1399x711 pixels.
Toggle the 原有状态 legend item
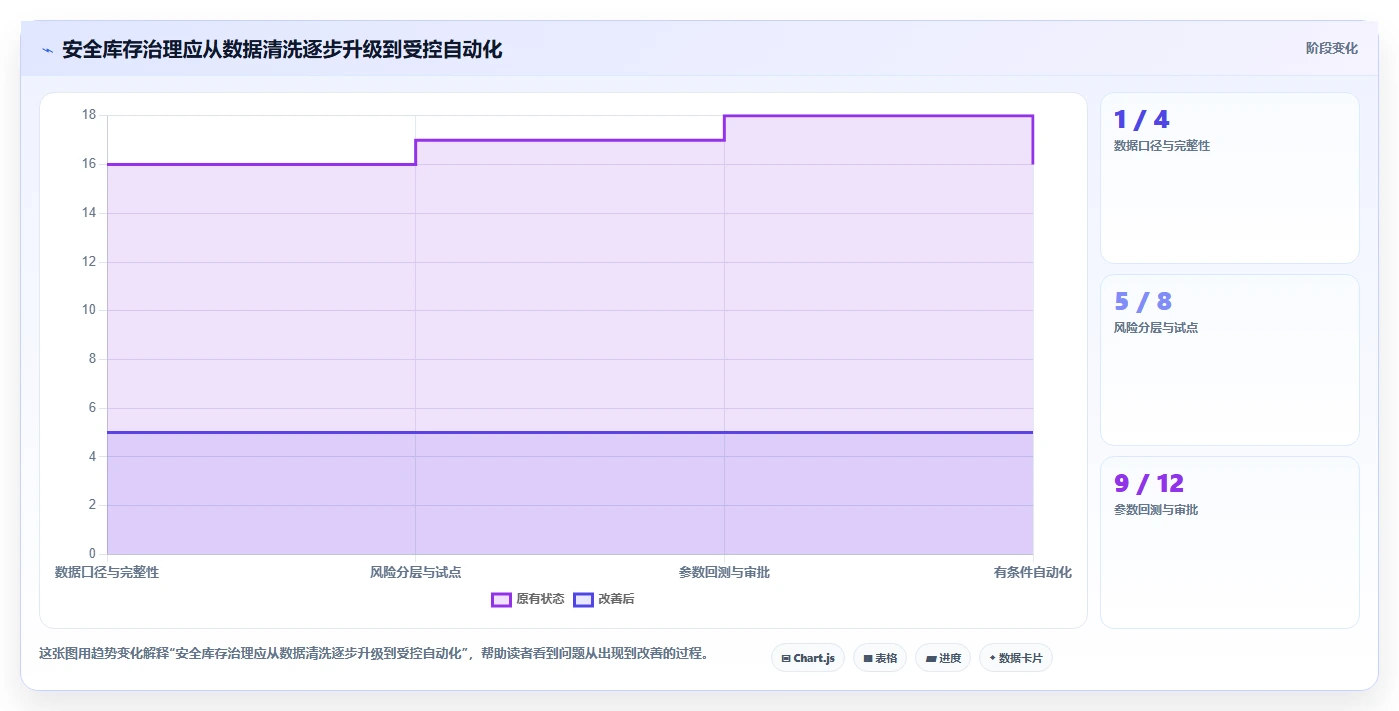pos(528,599)
